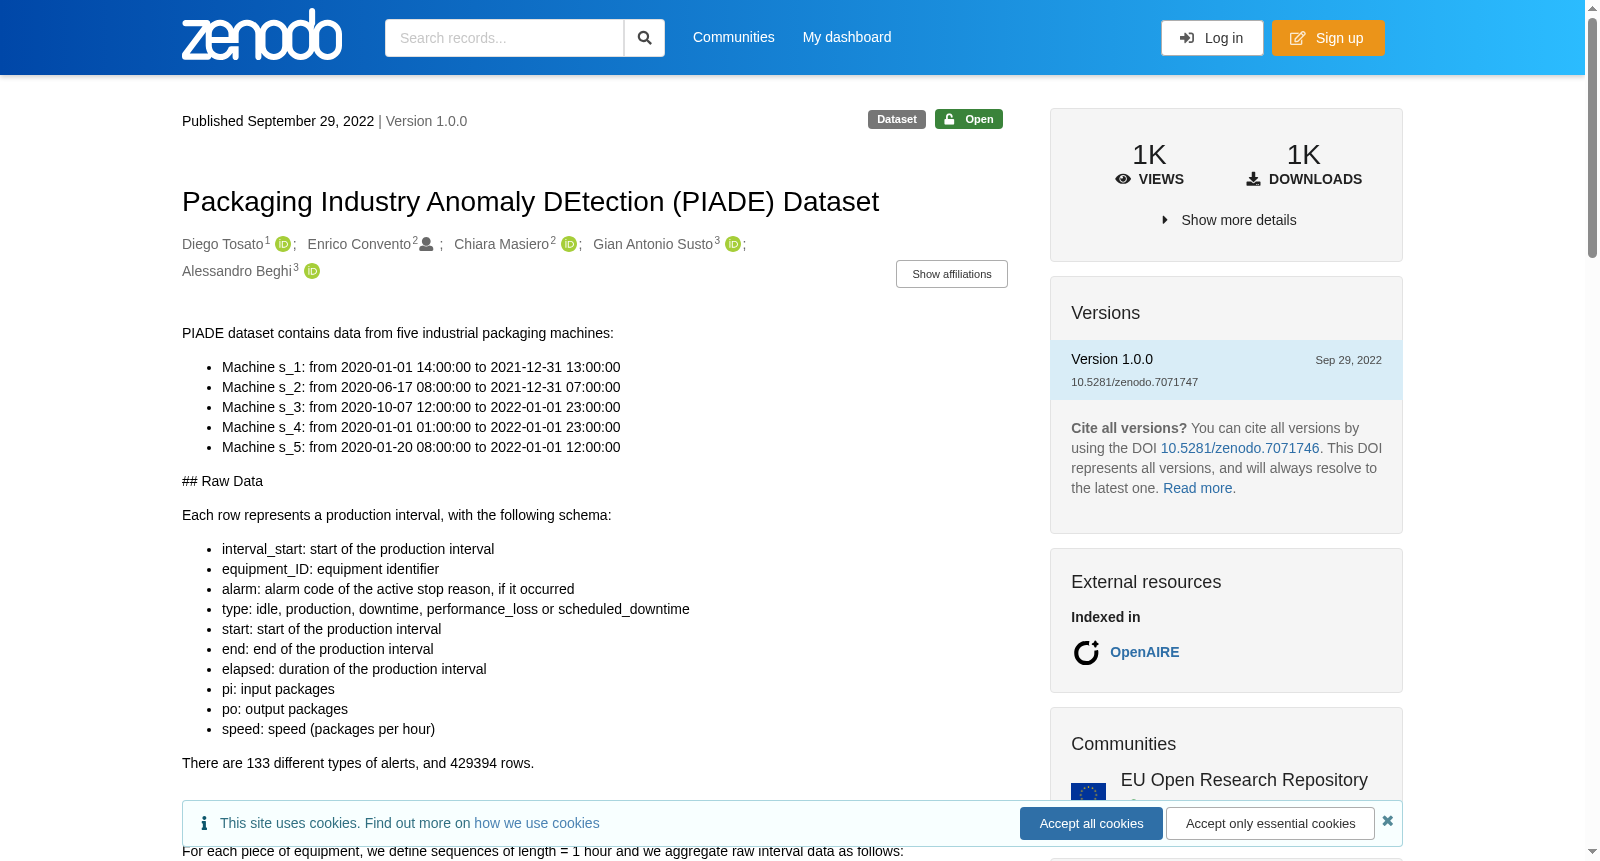The image size is (1600, 861).
Task: Click the EU flag community thumbnail
Action: [x=1088, y=791]
